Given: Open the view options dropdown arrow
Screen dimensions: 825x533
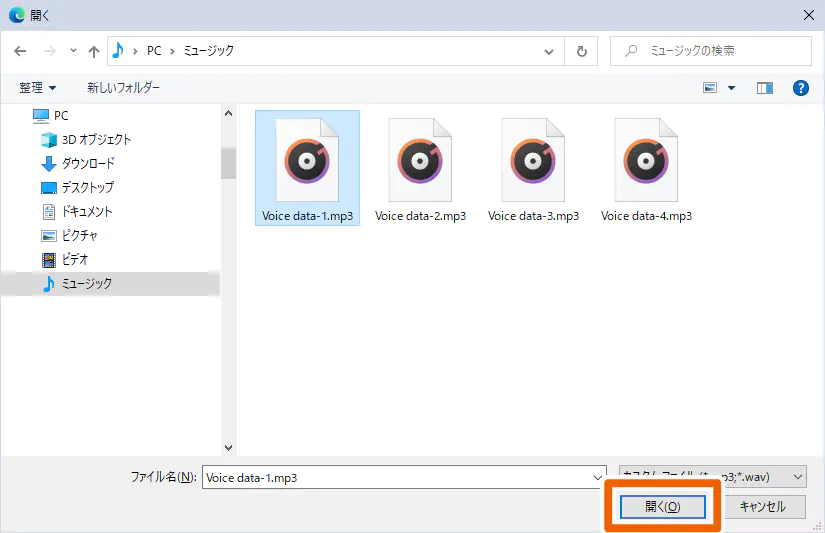Looking at the screenshot, I should (732, 88).
